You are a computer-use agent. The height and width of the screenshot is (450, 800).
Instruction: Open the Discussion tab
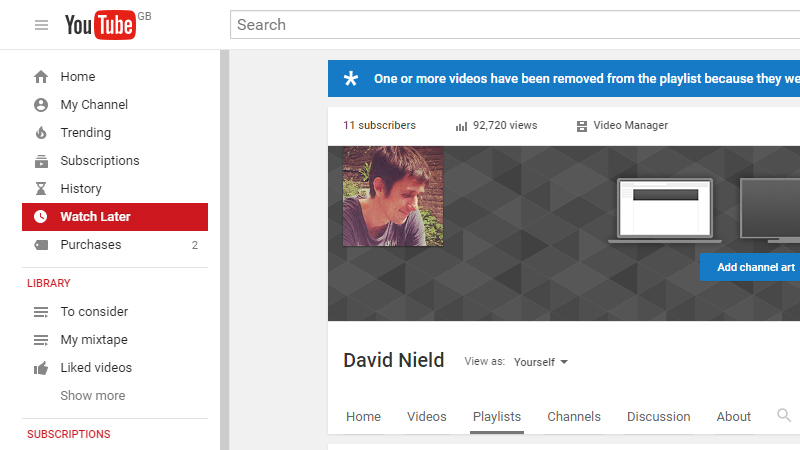(x=659, y=417)
